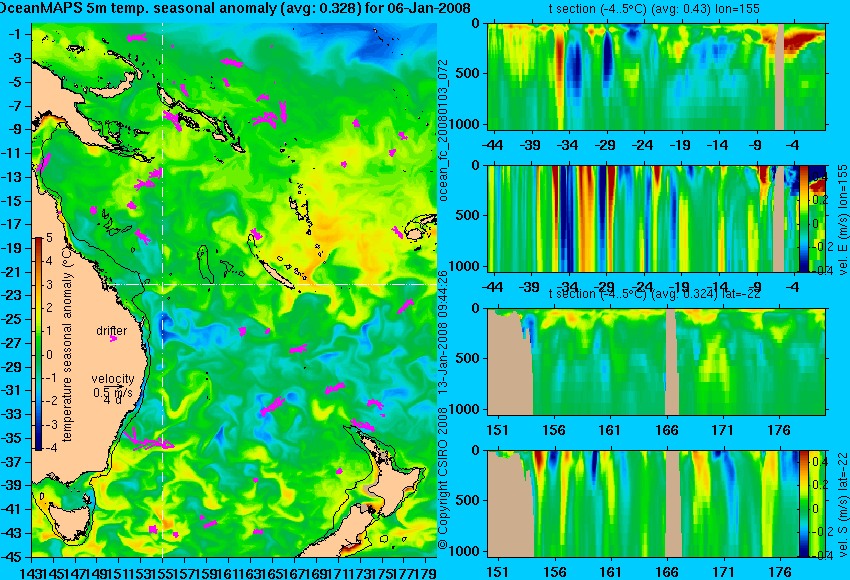Click the '179' longitude label on the main map
Viewport: 850px width, 580px height.
(426, 572)
